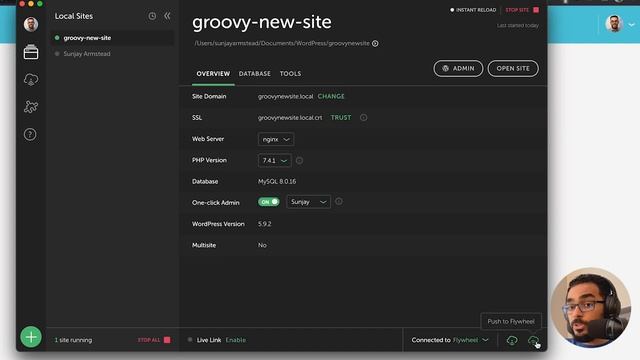Expand the Connected to Flywheel dropdown
The image size is (640, 360).
pos(485,340)
